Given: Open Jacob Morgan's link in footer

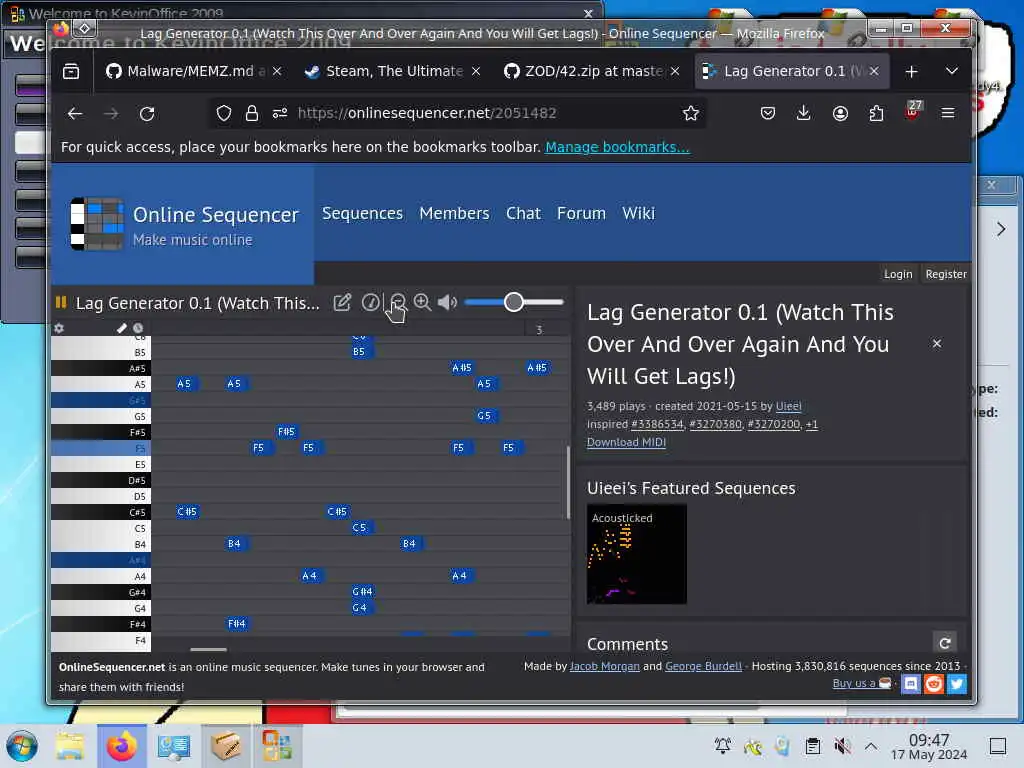Looking at the screenshot, I should (x=605, y=666).
